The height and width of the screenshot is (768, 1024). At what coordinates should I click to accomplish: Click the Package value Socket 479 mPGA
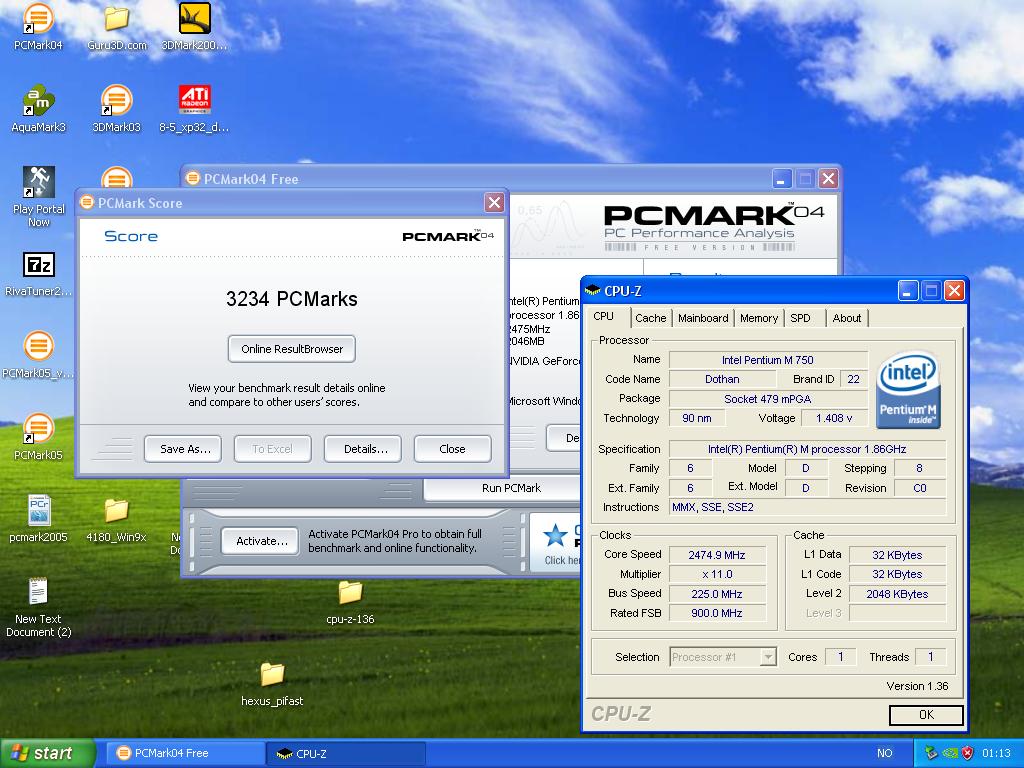[768, 398]
